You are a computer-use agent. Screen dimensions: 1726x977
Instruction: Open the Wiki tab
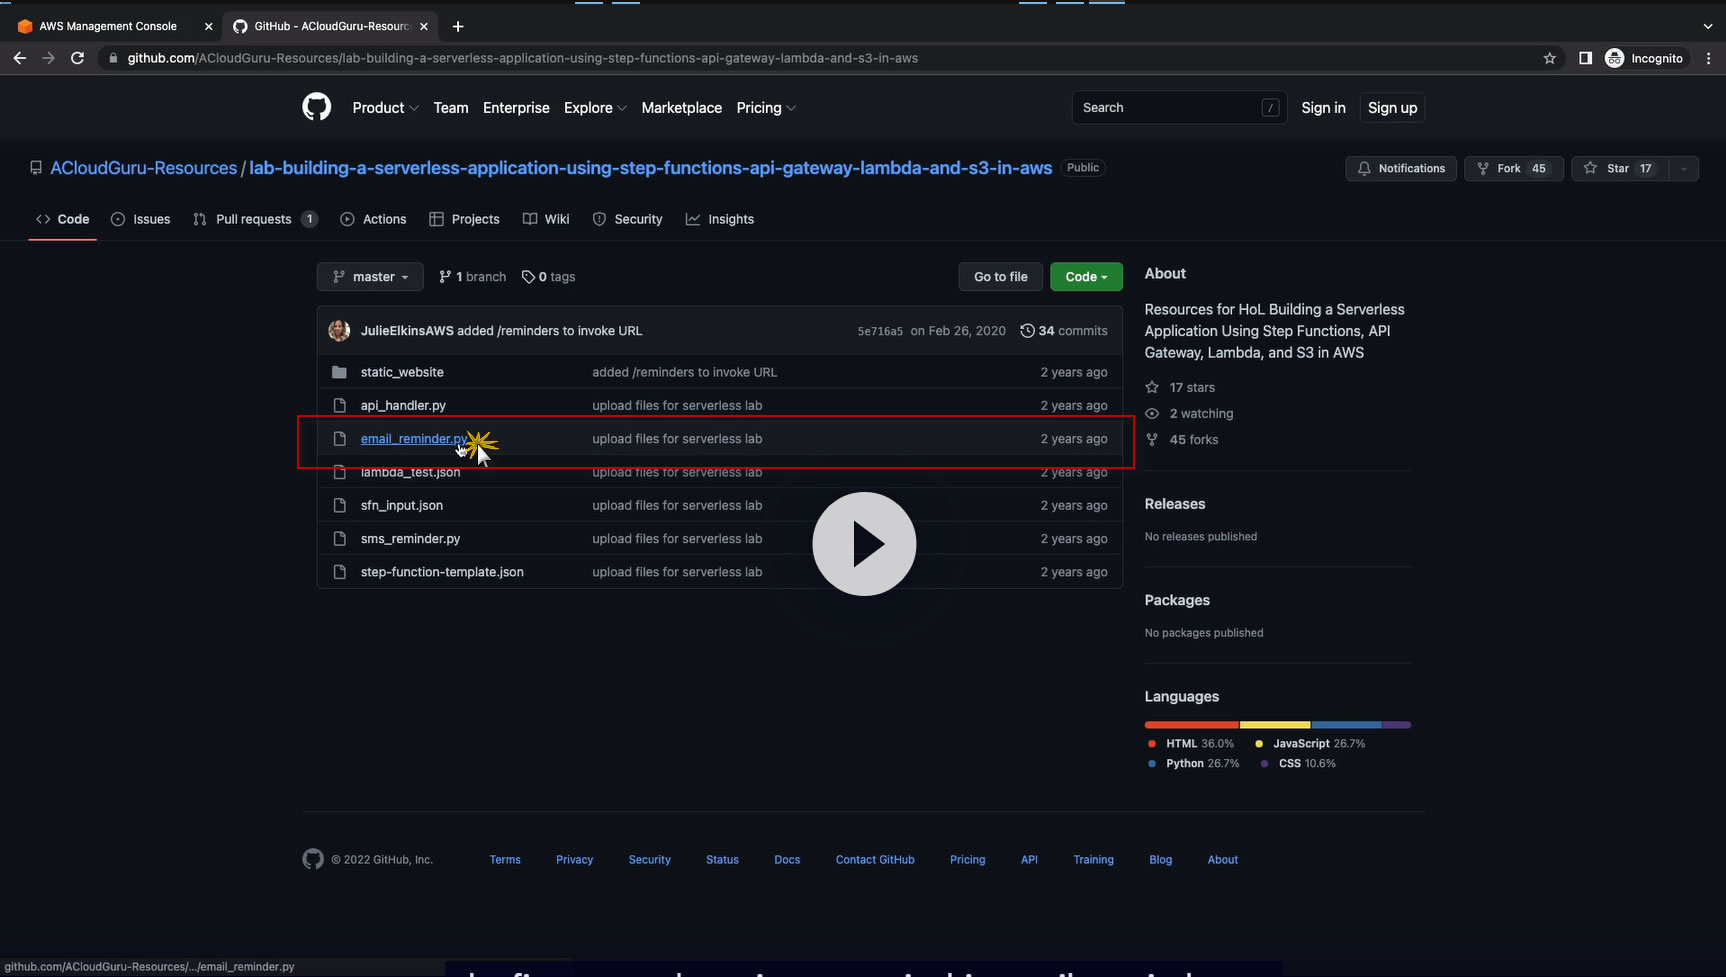[x=546, y=219]
